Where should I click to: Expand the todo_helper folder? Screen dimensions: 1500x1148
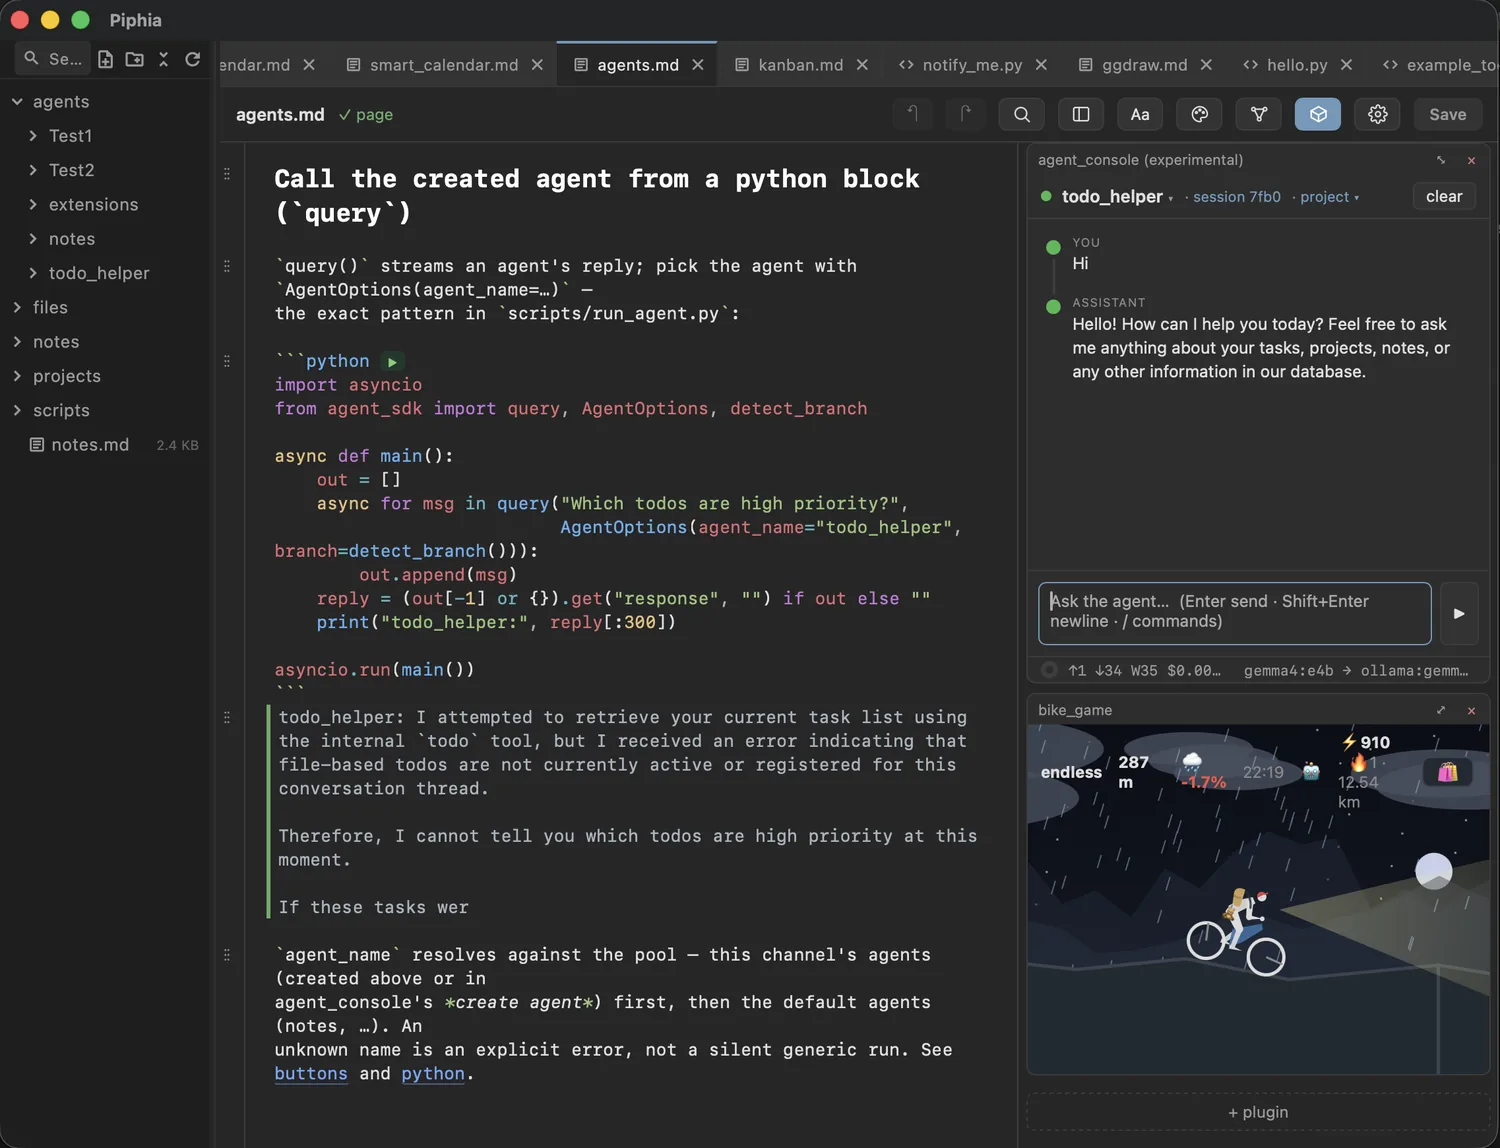pyautogui.click(x=33, y=273)
